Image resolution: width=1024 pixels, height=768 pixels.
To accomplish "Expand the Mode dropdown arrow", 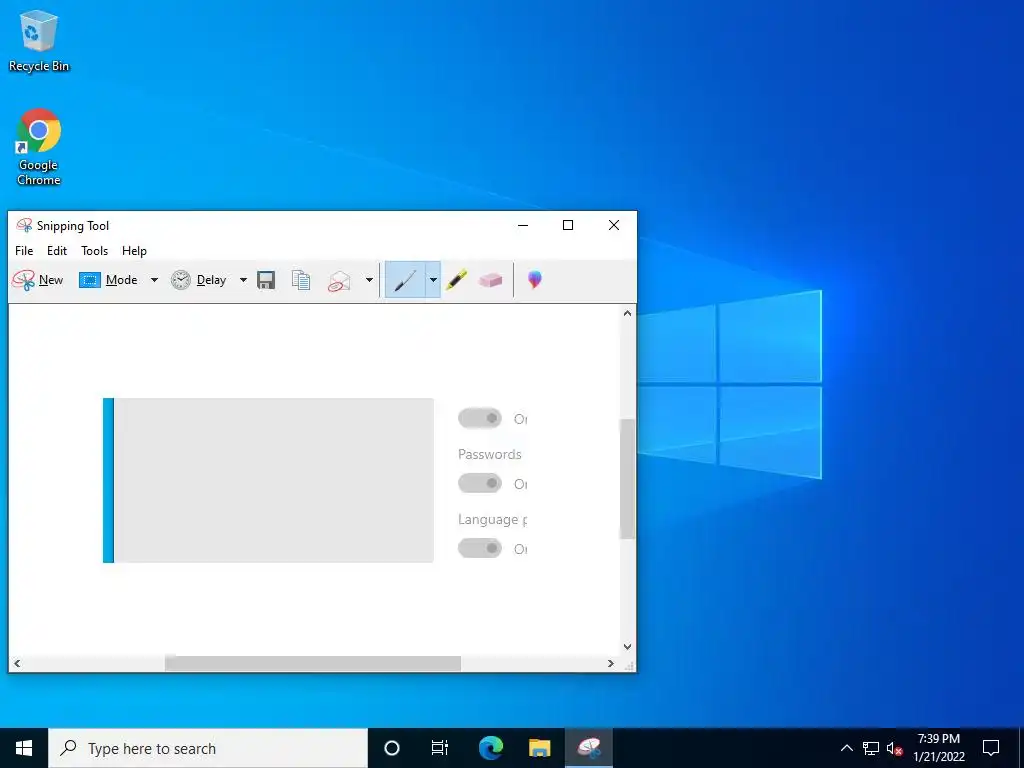I will coord(154,280).
